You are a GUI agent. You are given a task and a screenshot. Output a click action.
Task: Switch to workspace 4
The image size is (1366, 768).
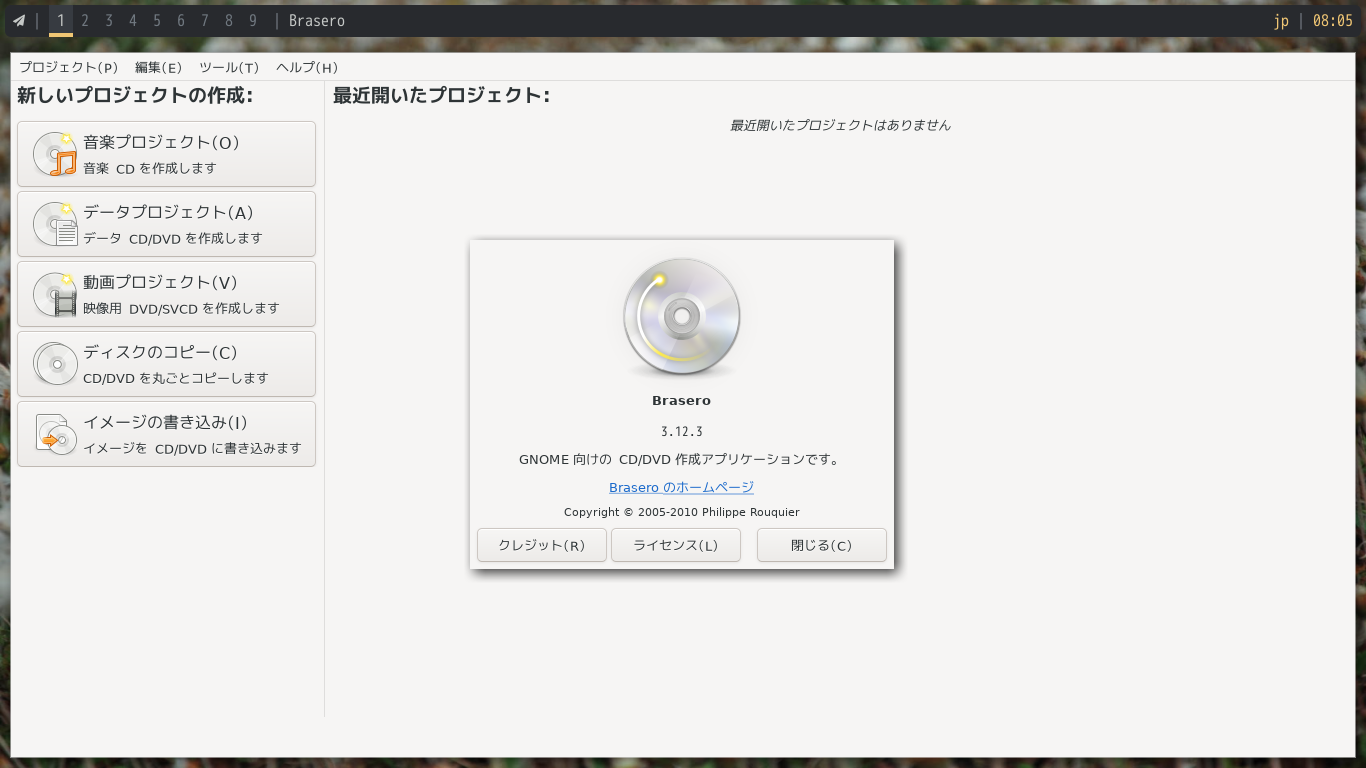132,21
